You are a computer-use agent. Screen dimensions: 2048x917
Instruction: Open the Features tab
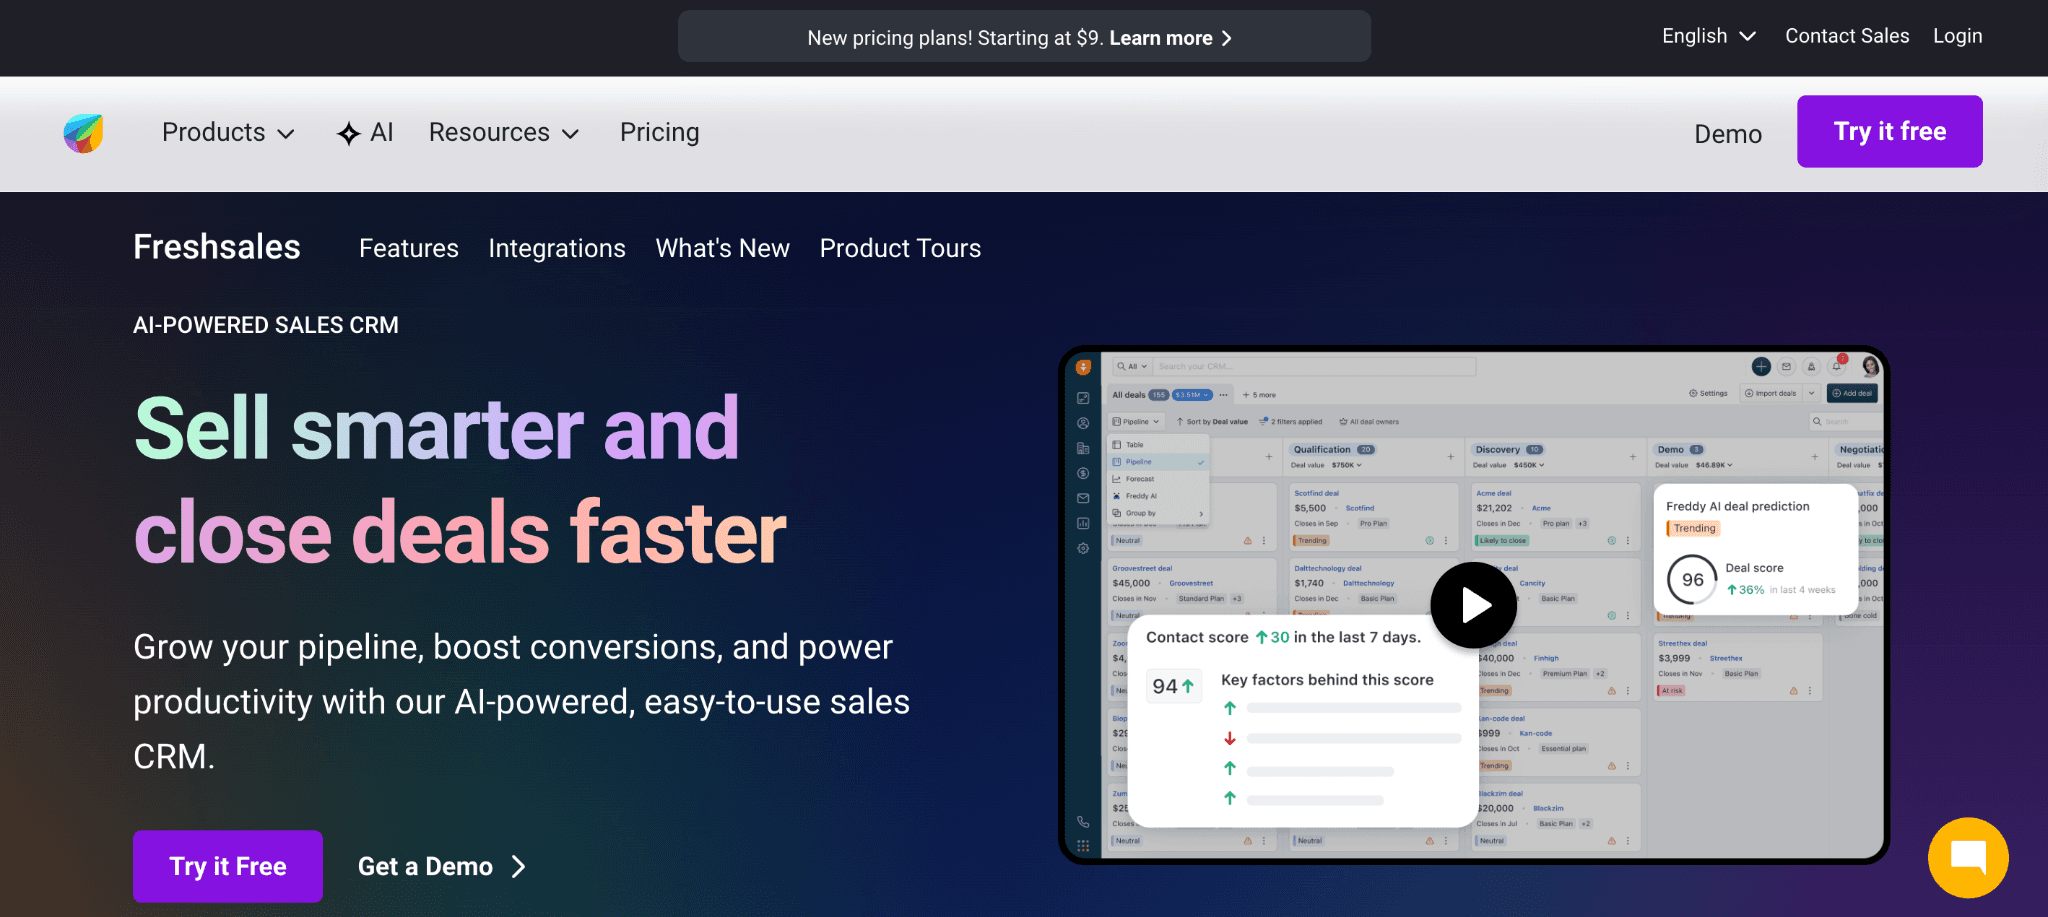tap(409, 248)
